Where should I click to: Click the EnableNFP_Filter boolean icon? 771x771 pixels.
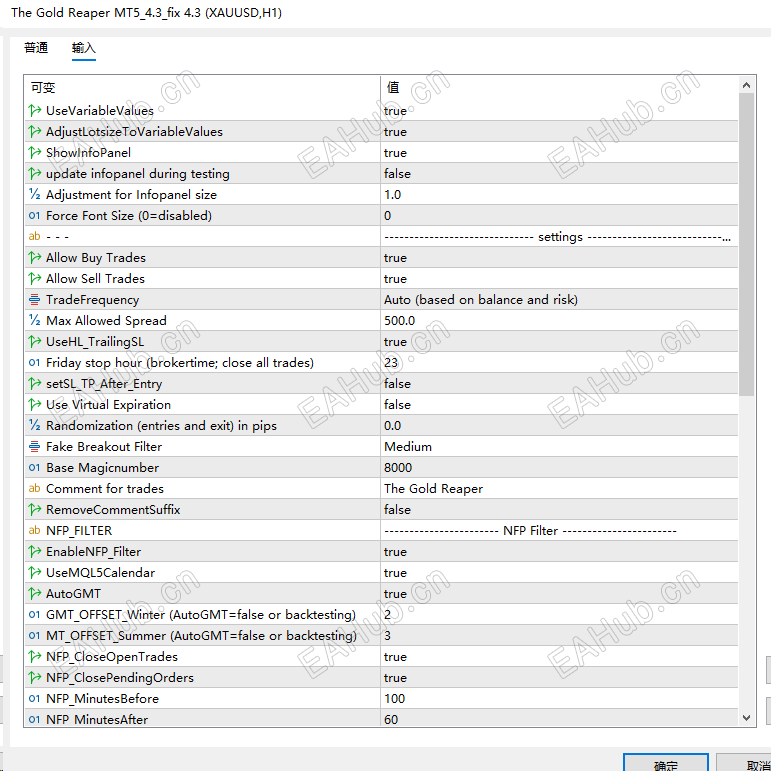34,552
